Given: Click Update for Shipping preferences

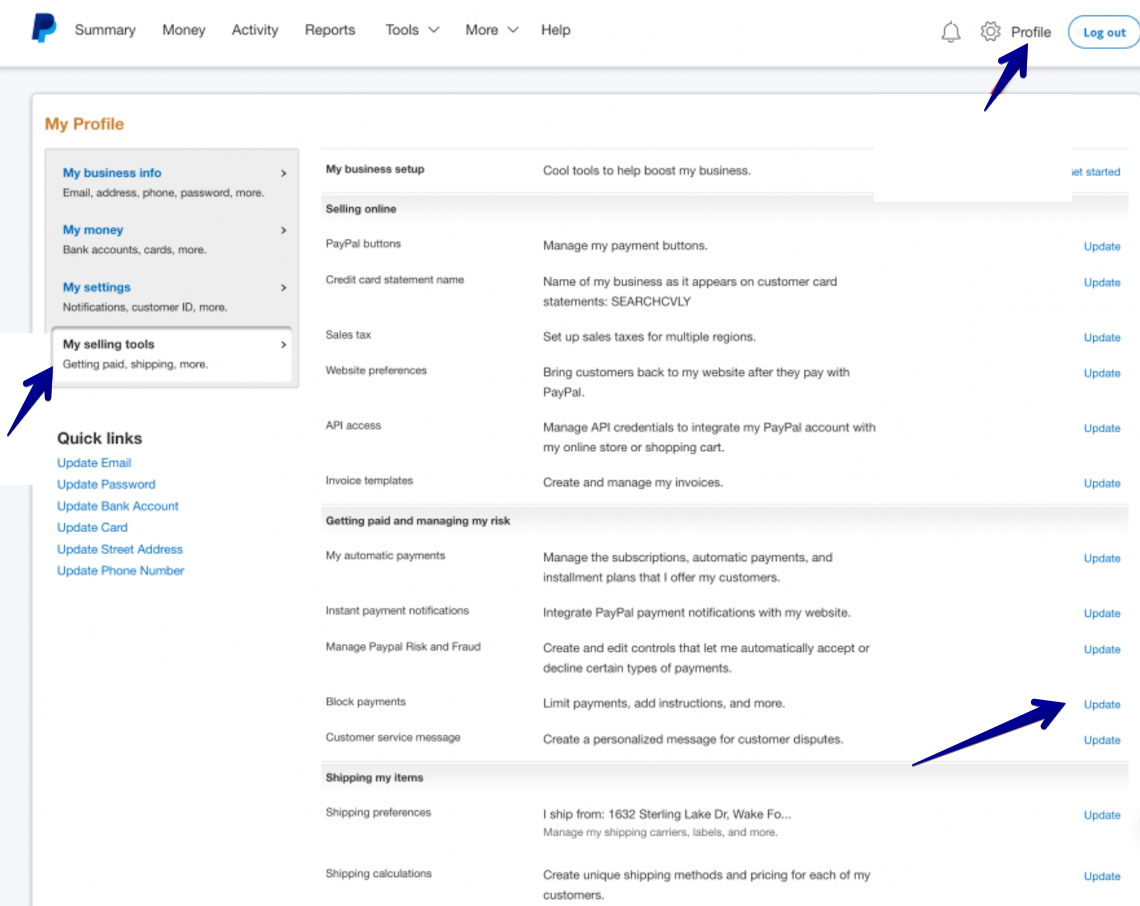Looking at the screenshot, I should [x=1102, y=815].
